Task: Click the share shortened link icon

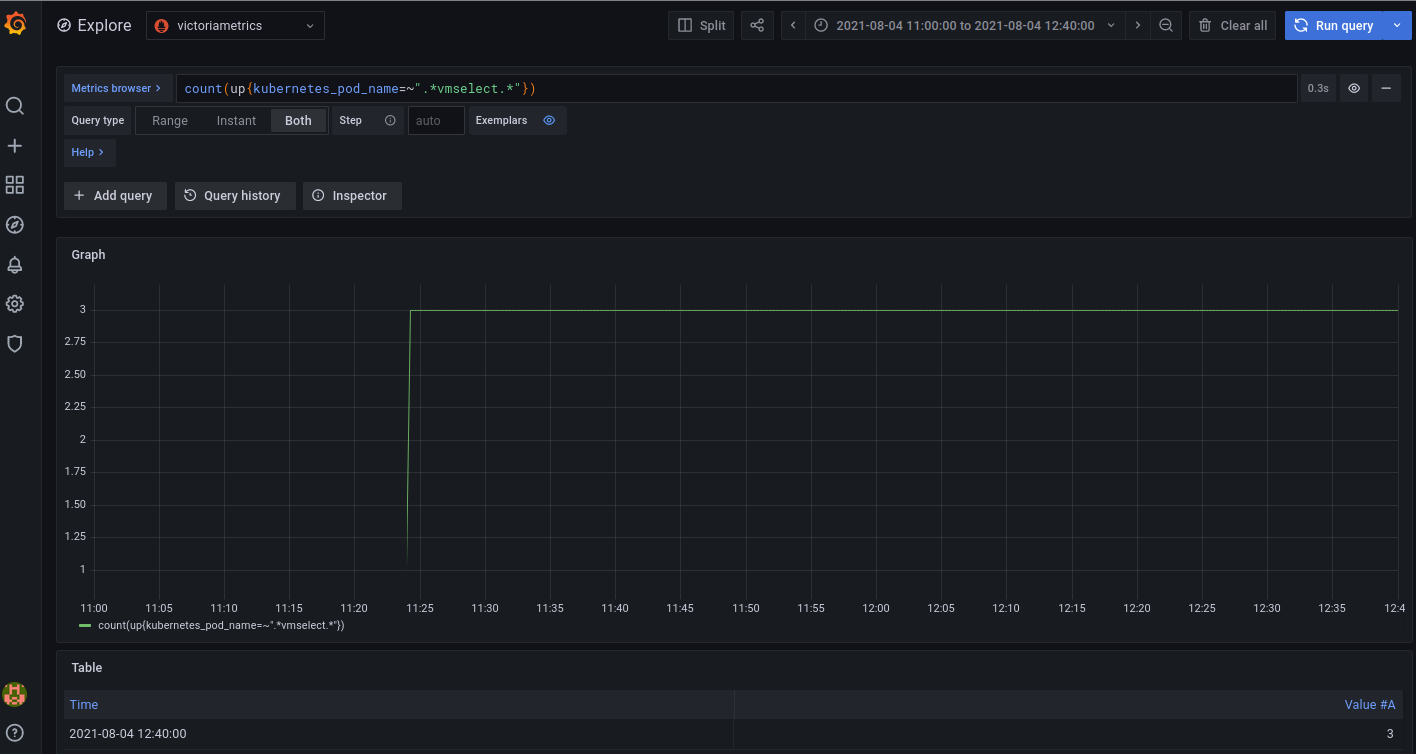Action: click(x=757, y=26)
